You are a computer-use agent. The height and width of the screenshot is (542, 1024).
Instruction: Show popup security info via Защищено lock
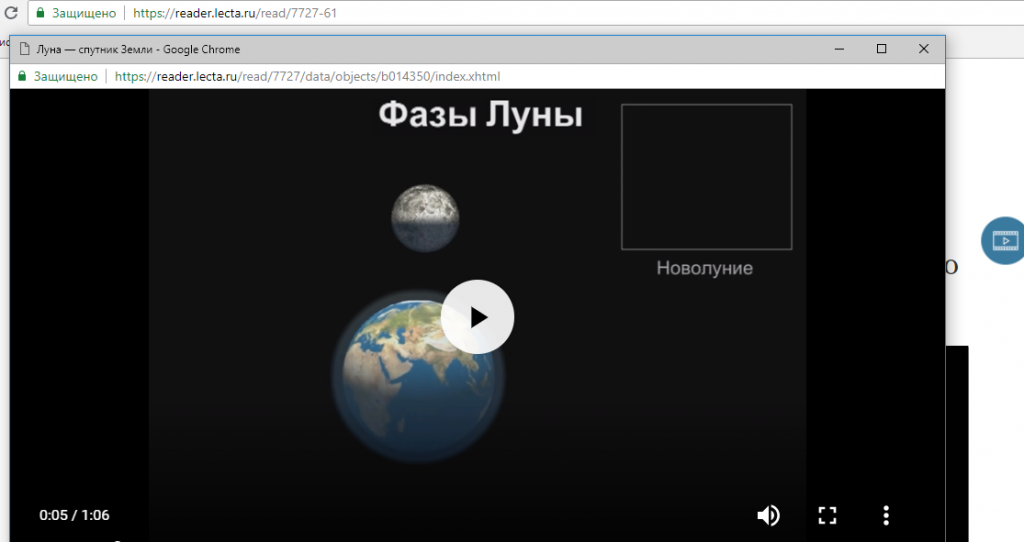click(x=57, y=76)
